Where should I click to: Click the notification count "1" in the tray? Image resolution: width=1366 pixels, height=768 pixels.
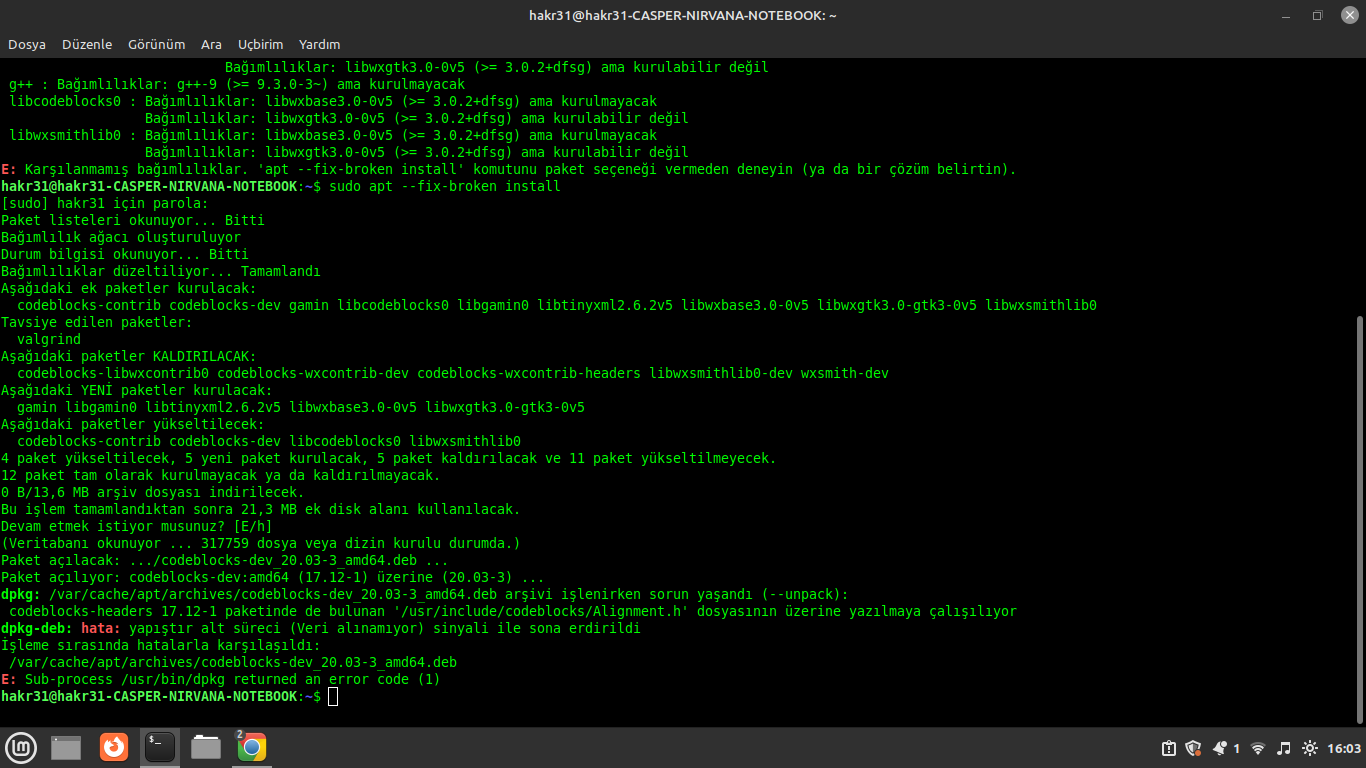click(1237, 748)
